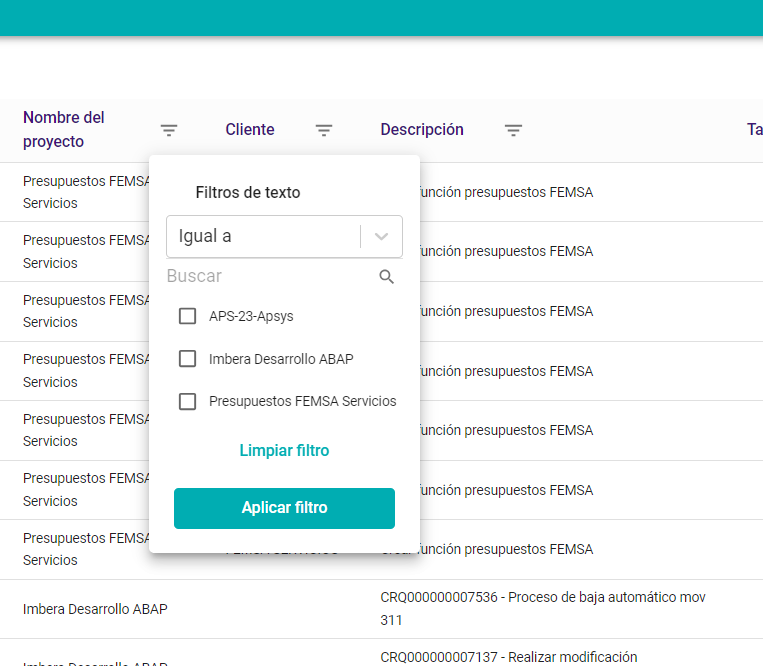This screenshot has height=666, width=763.
Task: Click the Limpiar filtro link
Action: 284,451
